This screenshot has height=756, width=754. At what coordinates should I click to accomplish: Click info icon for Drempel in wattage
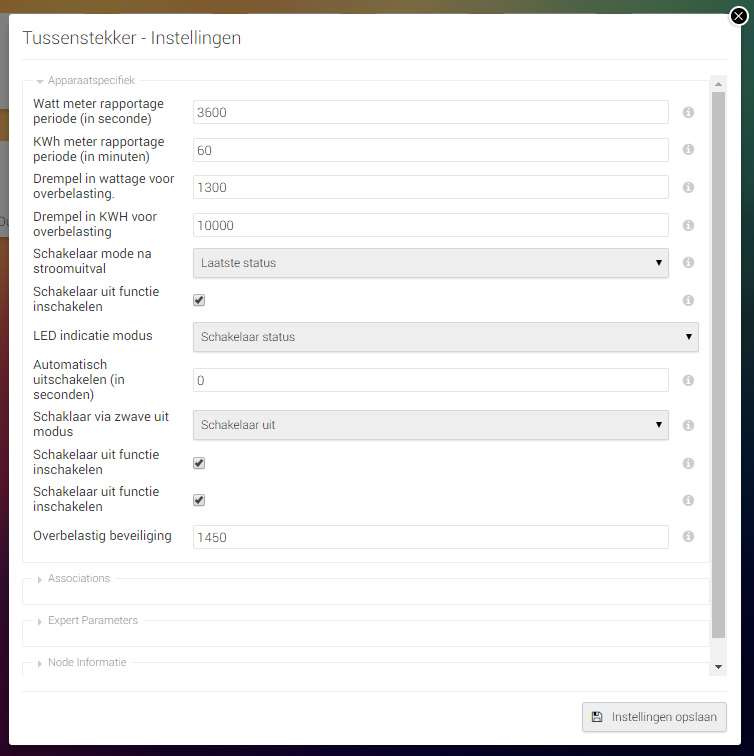point(688,188)
